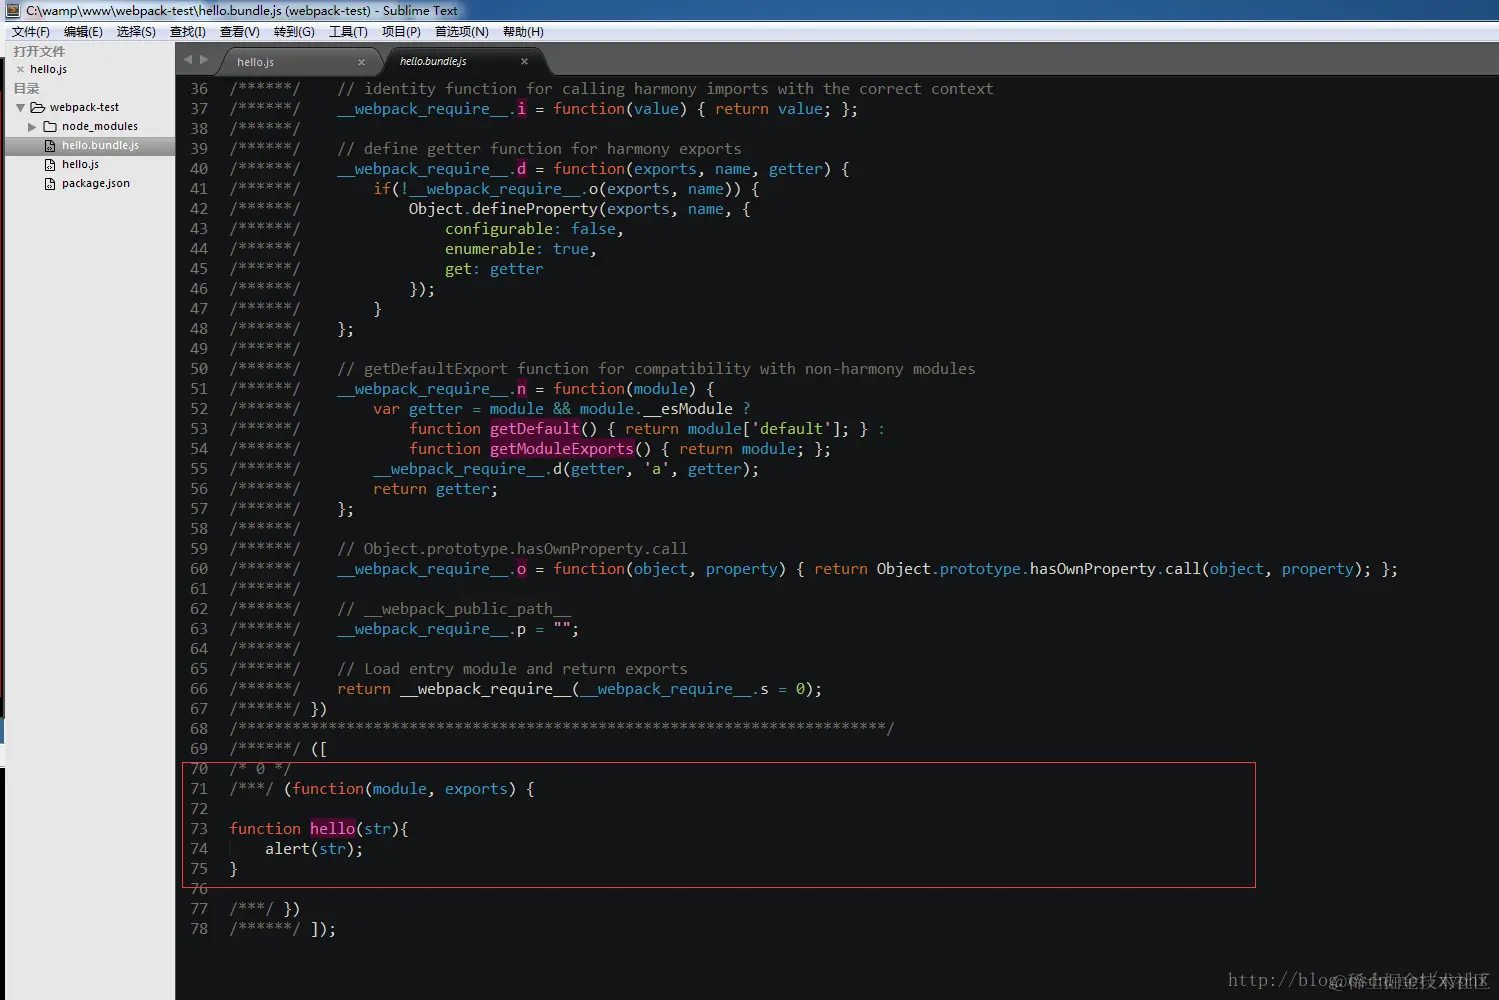
Task: Open the 查找(I) menu
Action: tap(187, 31)
